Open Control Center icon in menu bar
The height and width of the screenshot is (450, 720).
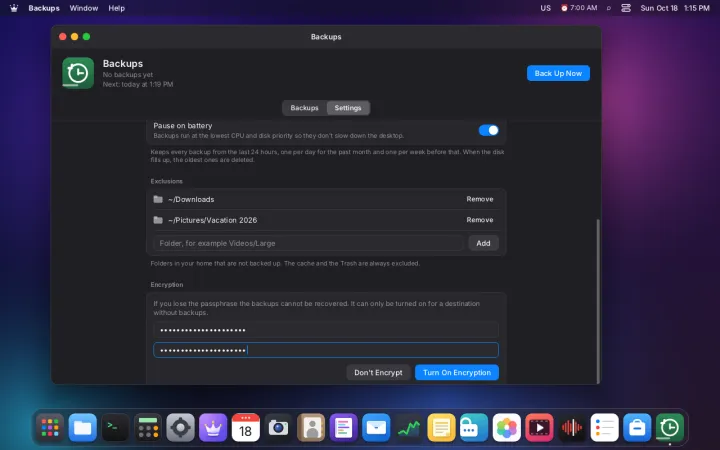626,8
